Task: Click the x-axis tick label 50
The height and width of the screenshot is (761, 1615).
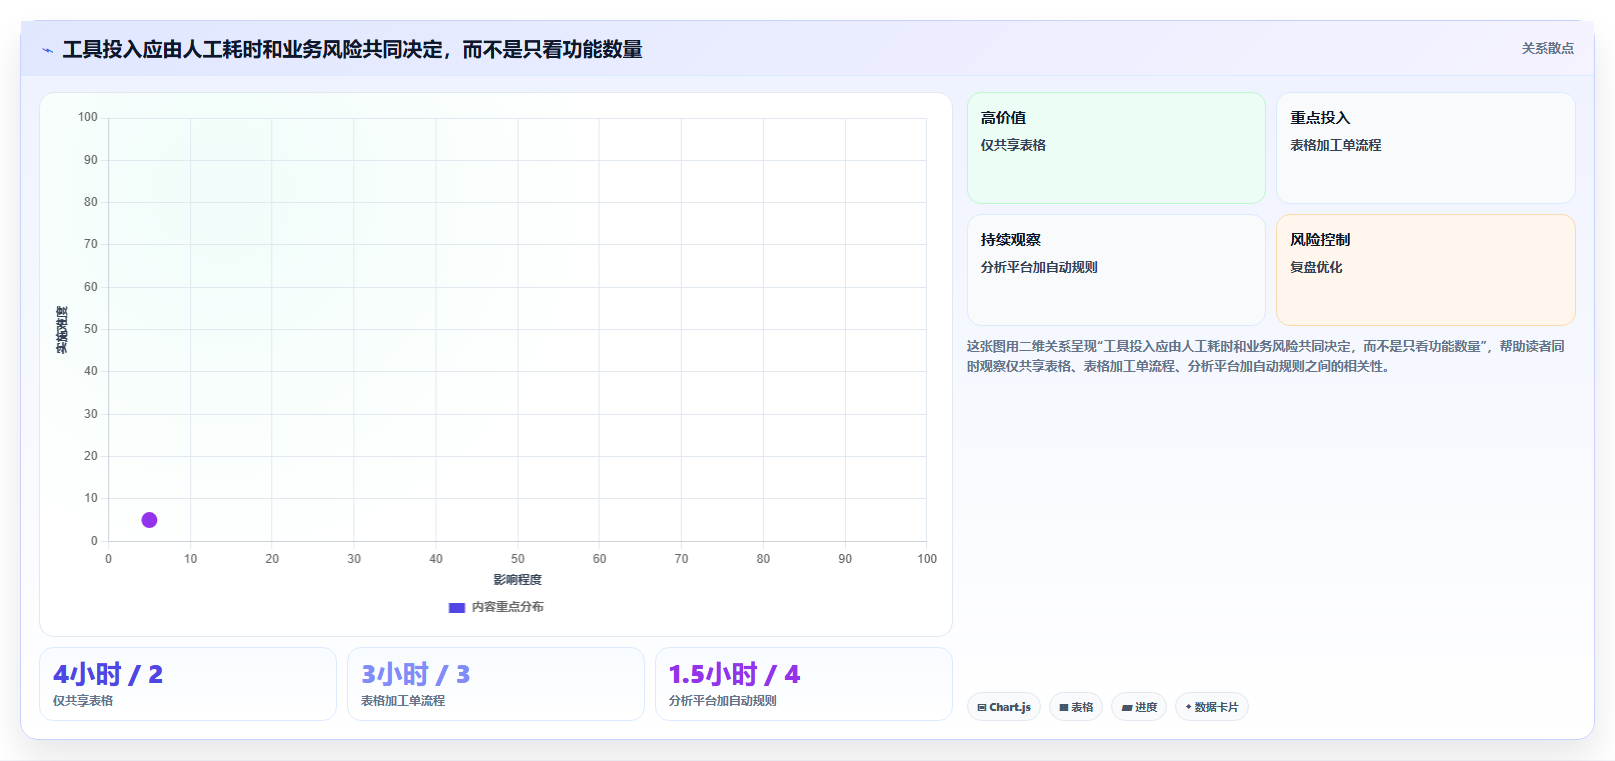Action: [518, 559]
